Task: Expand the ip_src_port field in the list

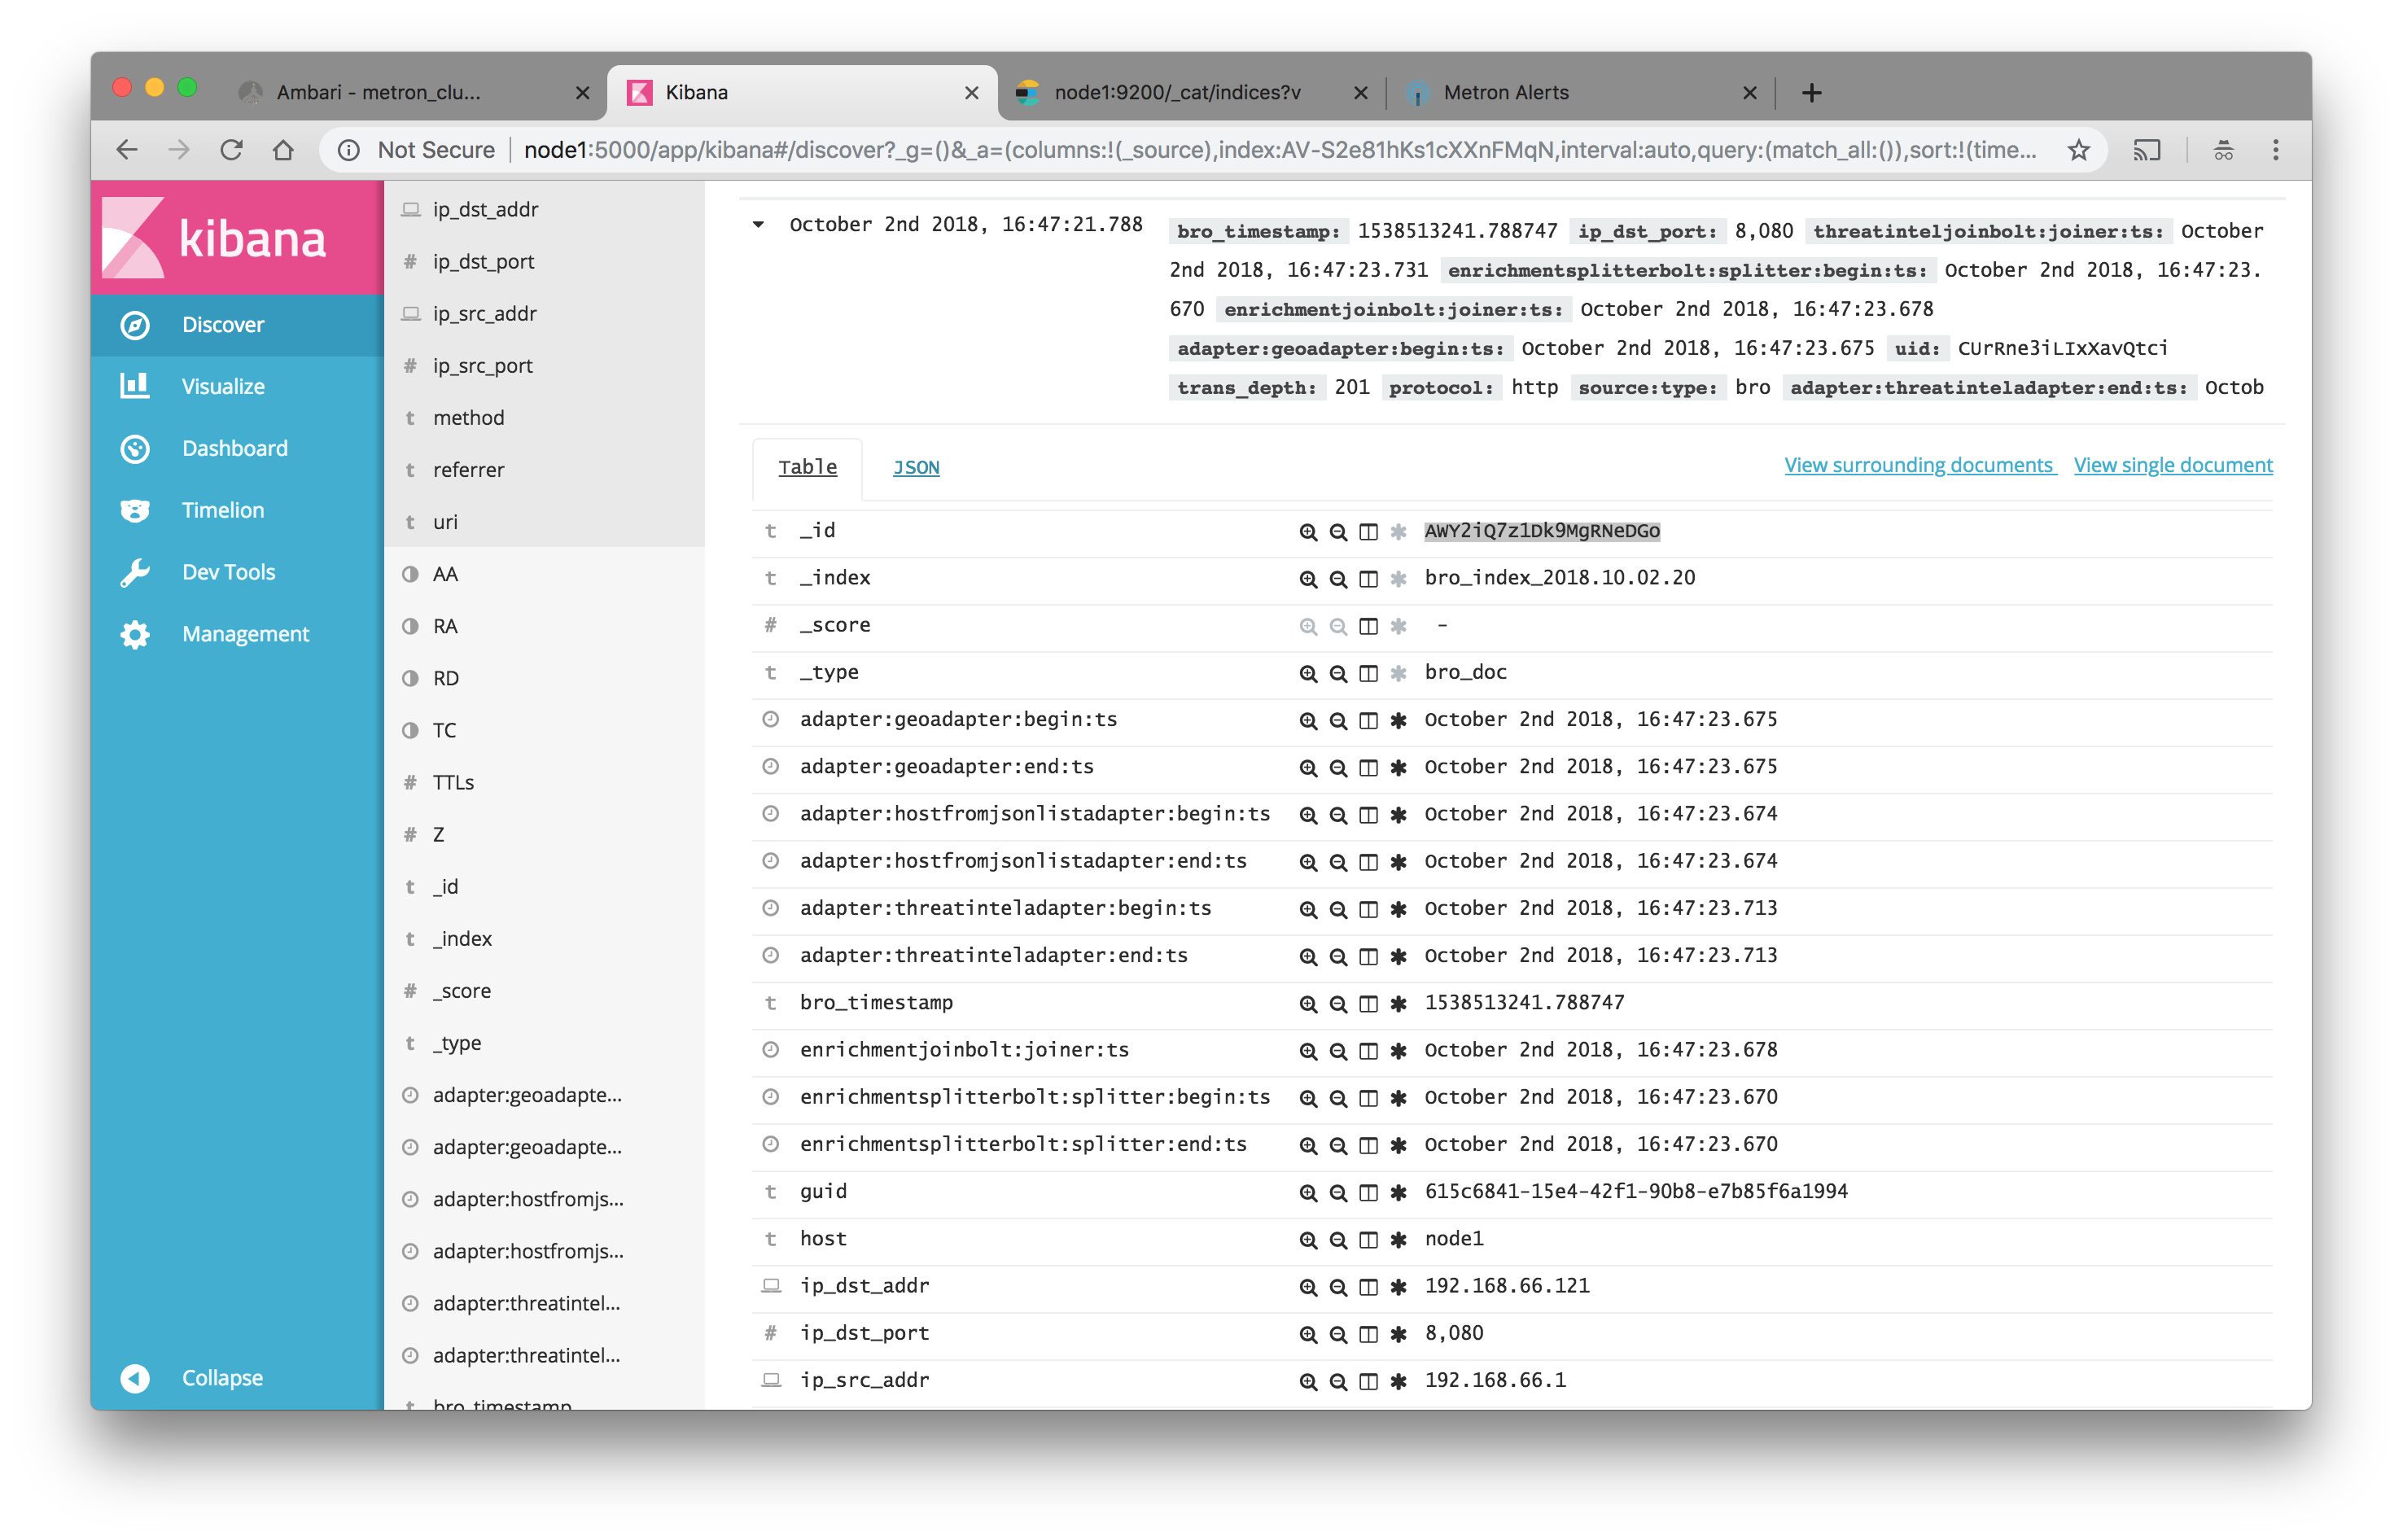Action: point(482,366)
